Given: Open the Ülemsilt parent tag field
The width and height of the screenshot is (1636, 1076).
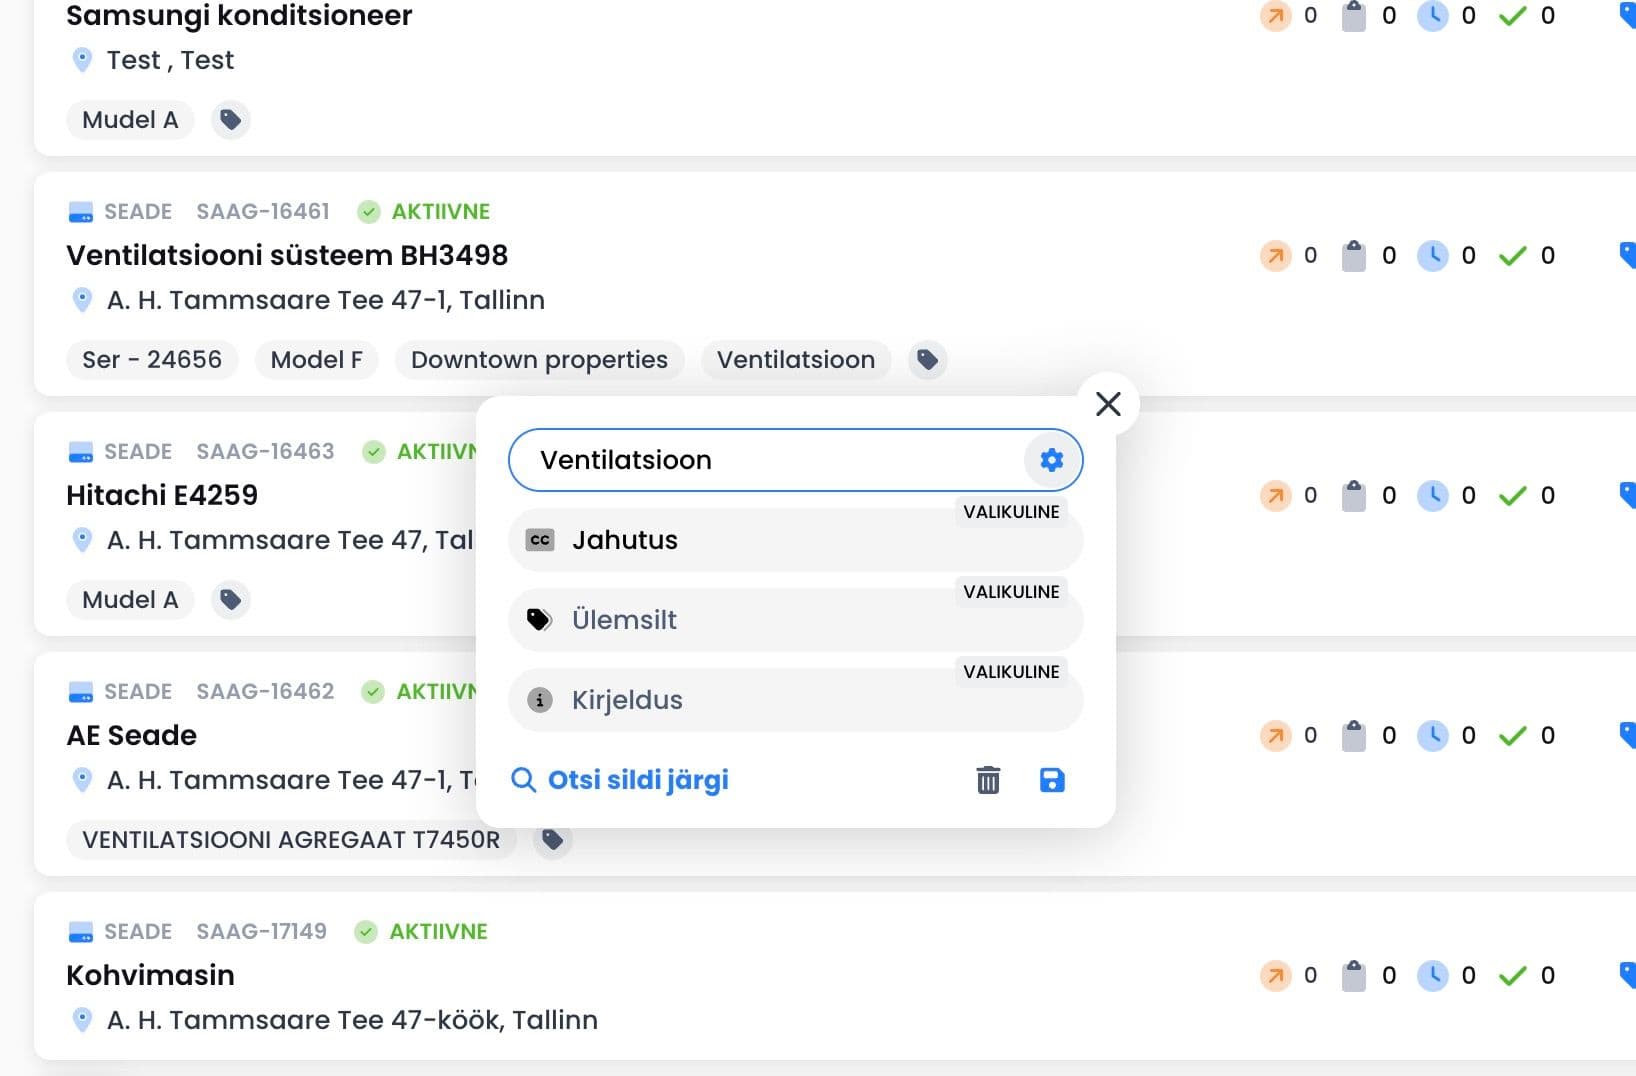Looking at the screenshot, I should (795, 620).
